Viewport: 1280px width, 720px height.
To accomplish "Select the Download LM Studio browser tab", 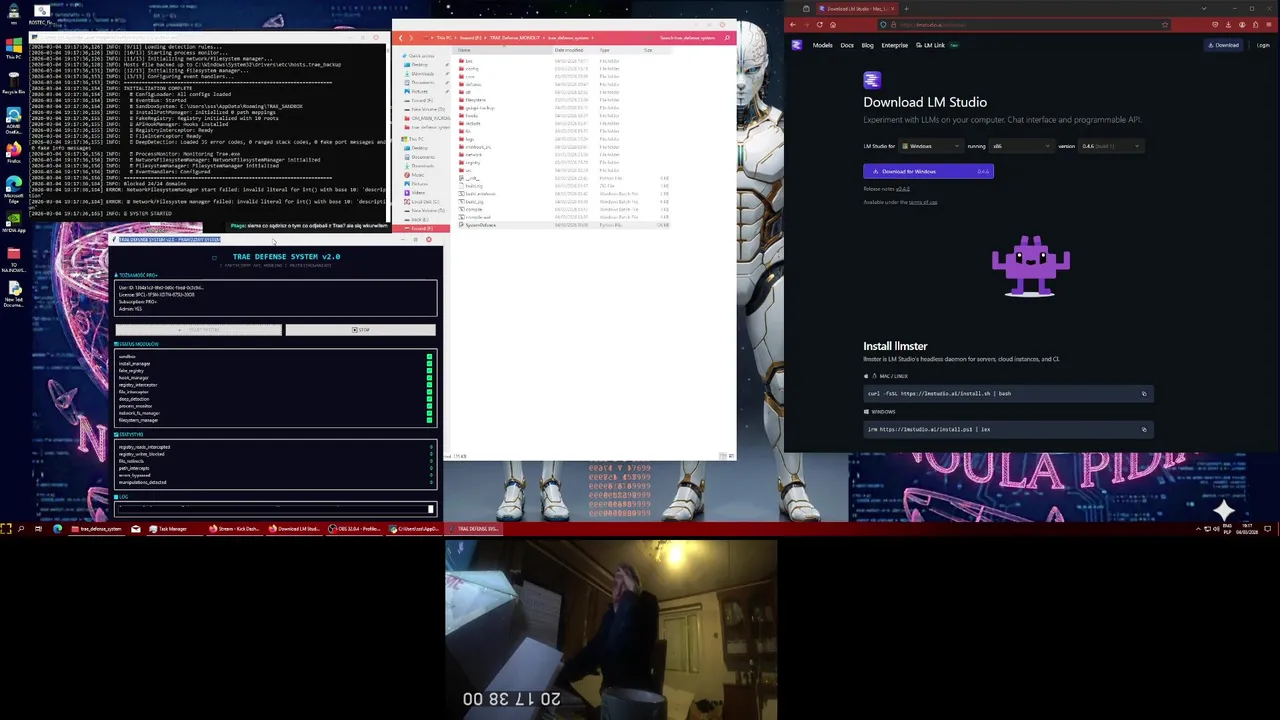I will (x=856, y=9).
